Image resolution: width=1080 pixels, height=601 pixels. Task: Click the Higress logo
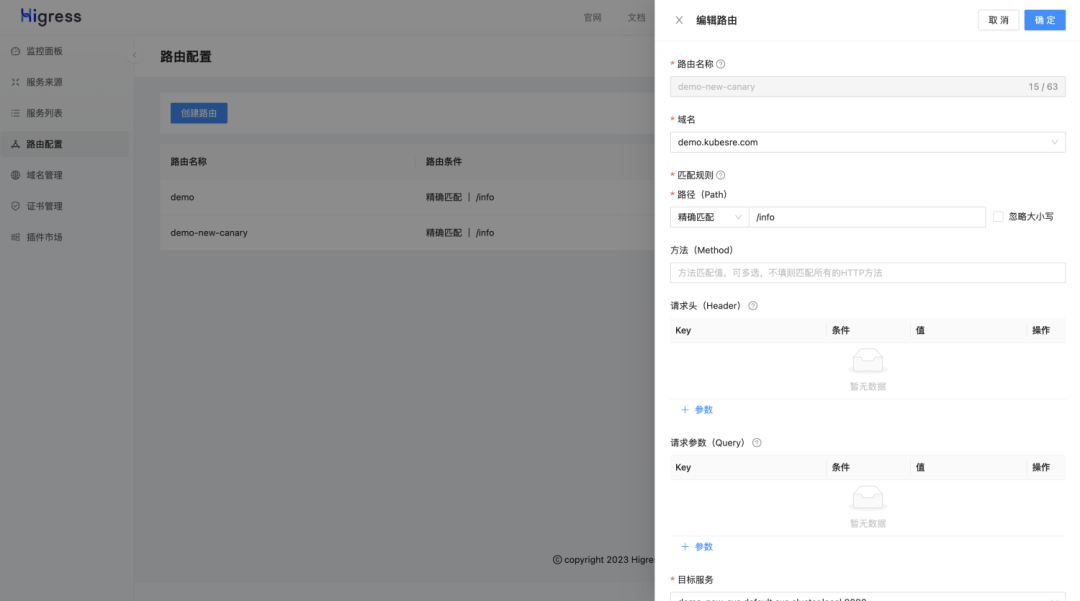point(51,17)
